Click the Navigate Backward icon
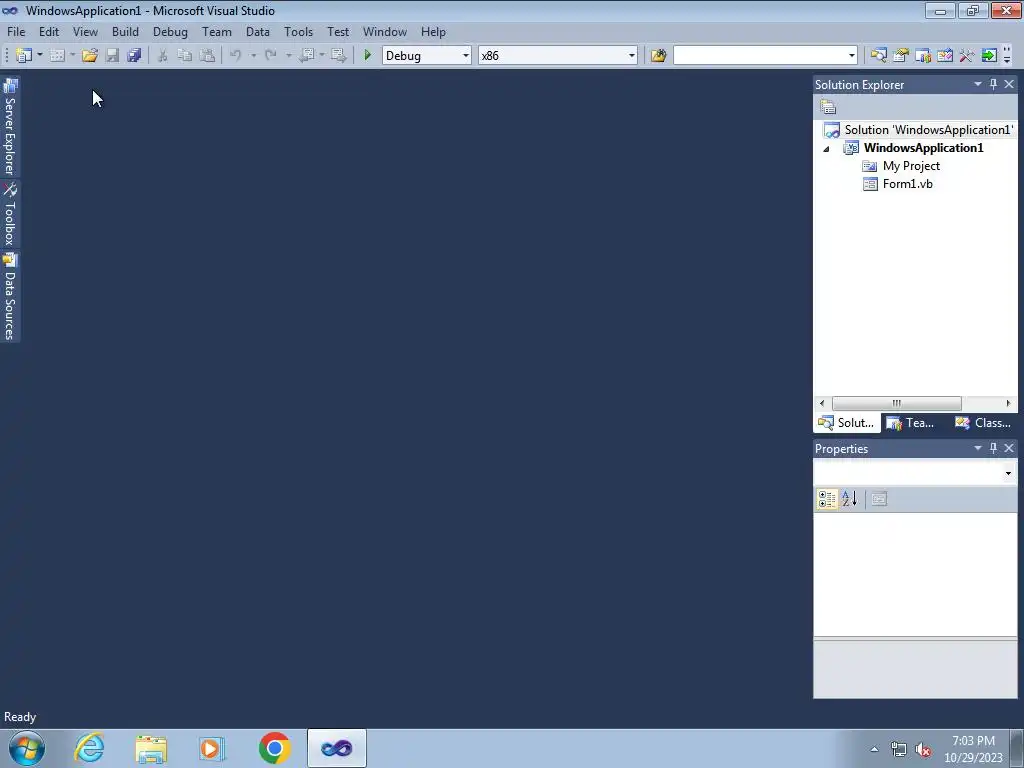The image size is (1024, 768). [306, 56]
